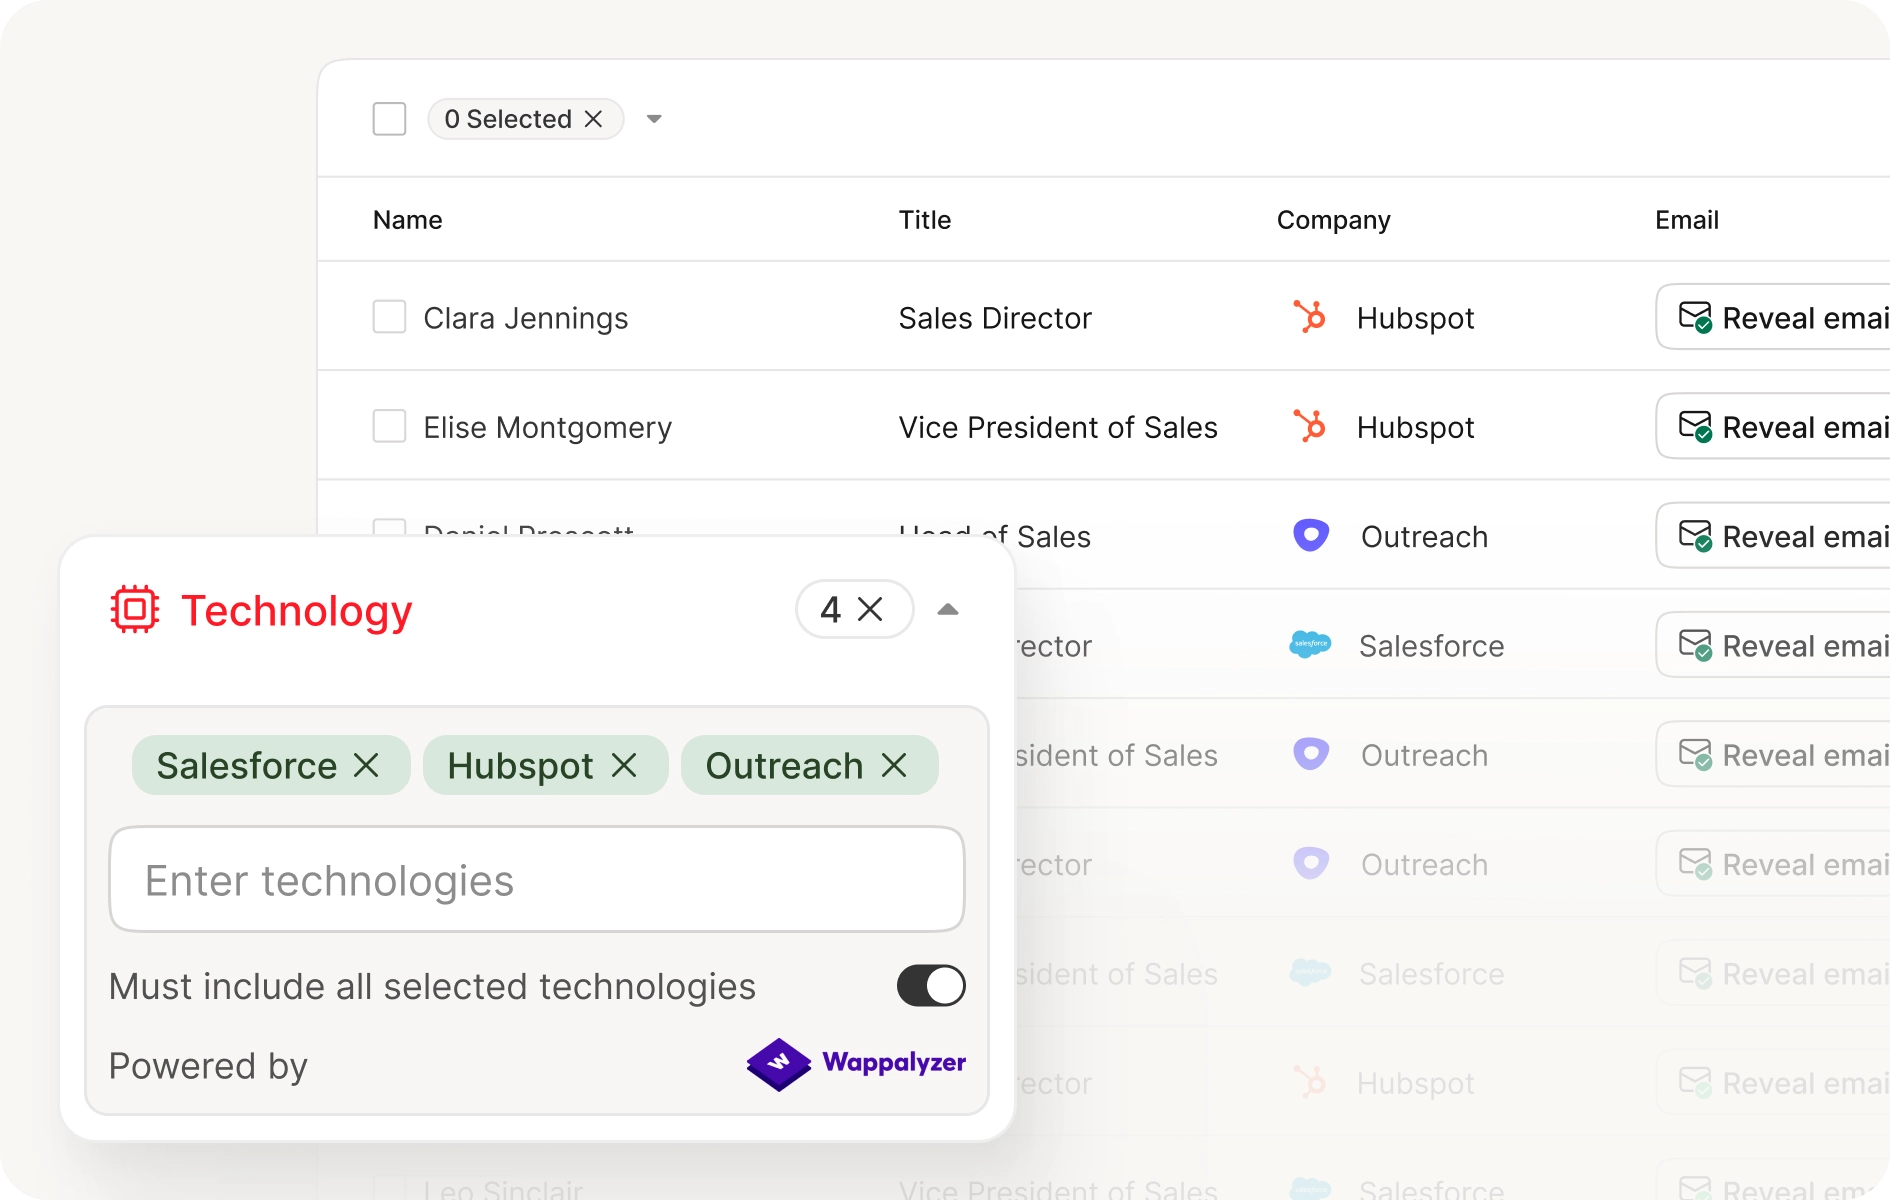Remove the Hubspot technology tag
Screen dimensions: 1890x1200
tap(624, 766)
